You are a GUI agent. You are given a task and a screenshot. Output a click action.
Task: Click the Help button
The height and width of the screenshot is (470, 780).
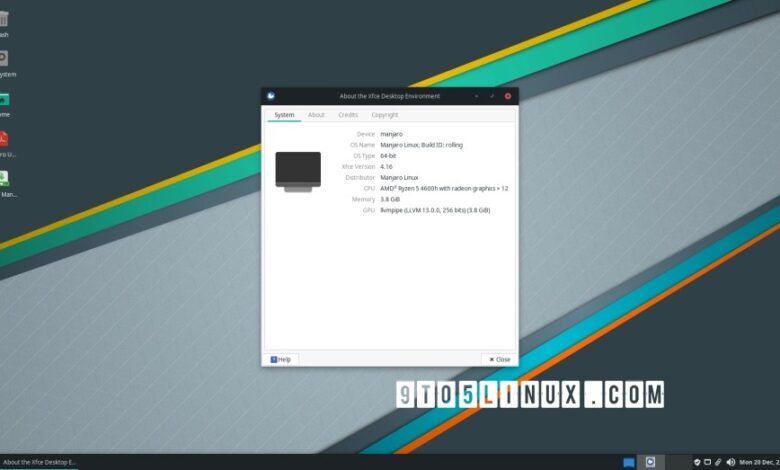[281, 359]
